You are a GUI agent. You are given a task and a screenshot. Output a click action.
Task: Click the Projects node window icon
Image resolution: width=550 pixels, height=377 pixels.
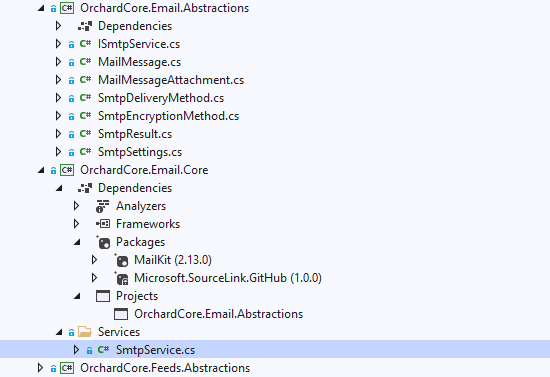(103, 296)
